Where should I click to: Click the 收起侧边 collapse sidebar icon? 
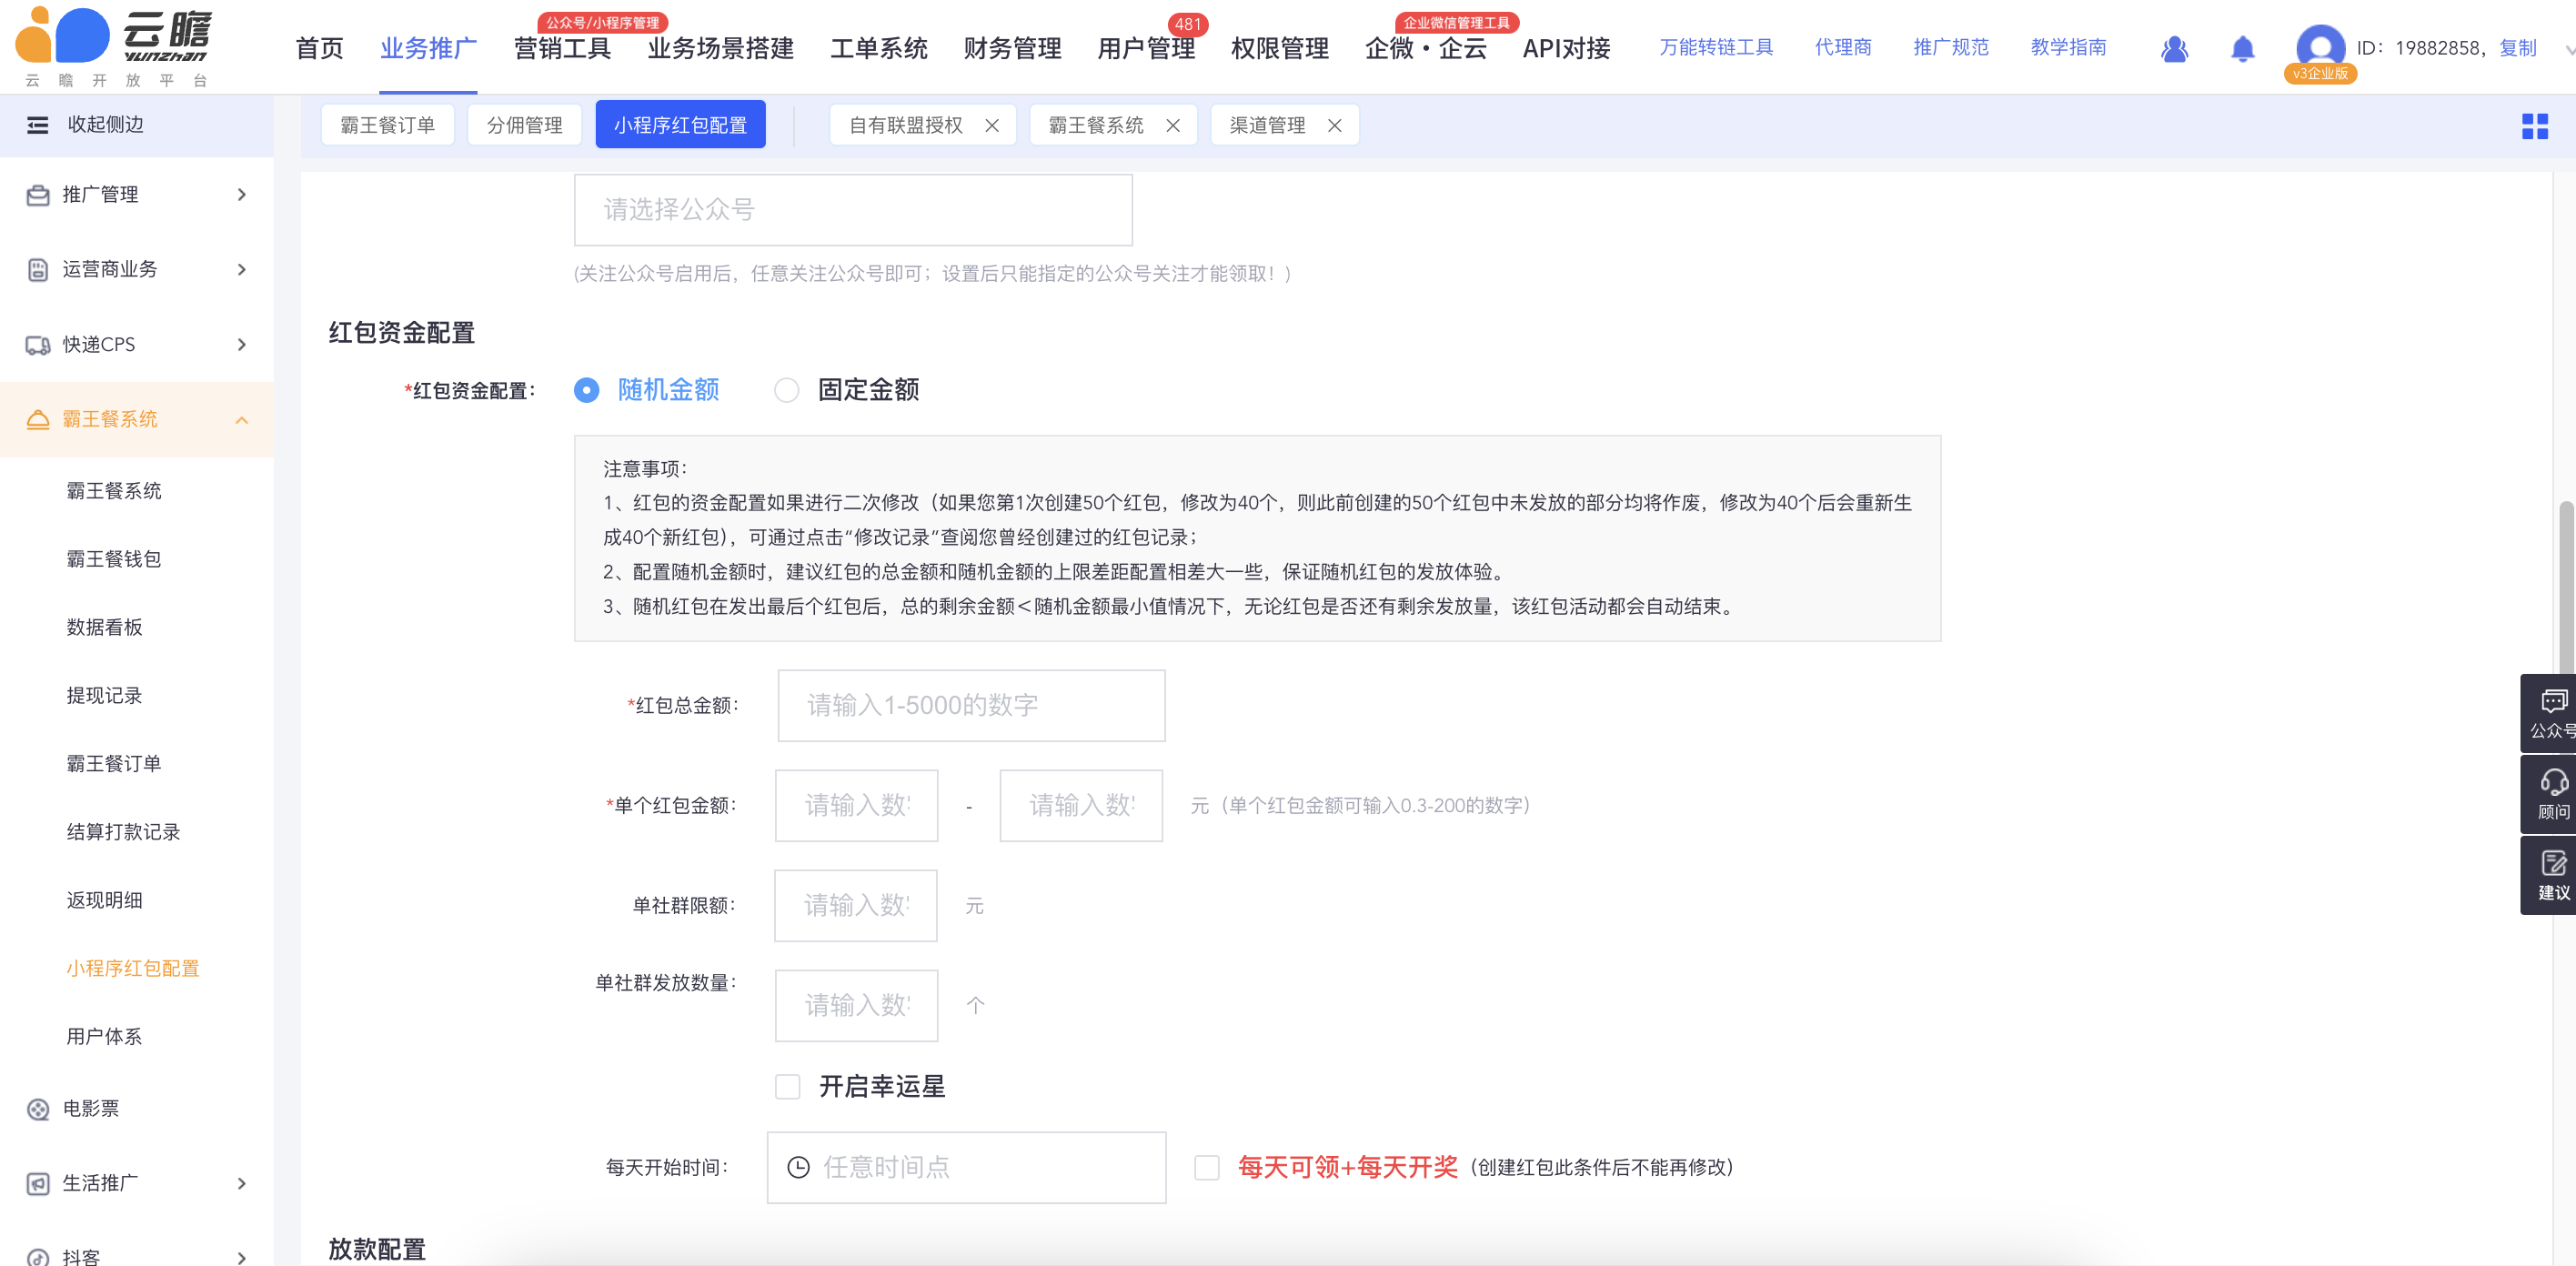[38, 125]
